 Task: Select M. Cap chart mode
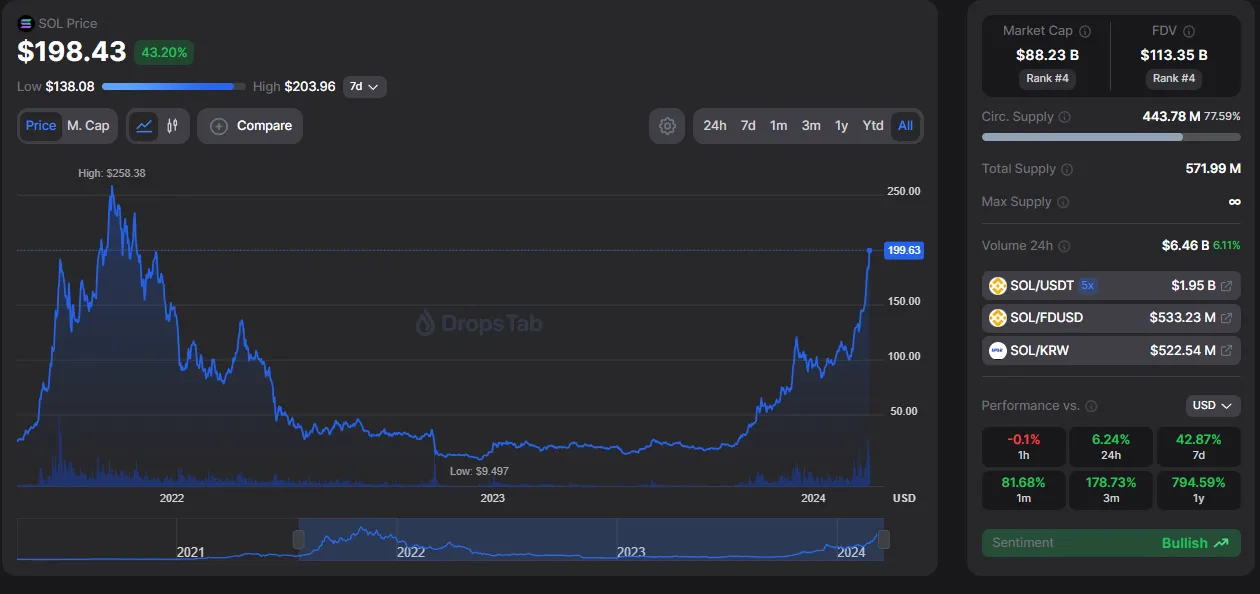tap(88, 126)
